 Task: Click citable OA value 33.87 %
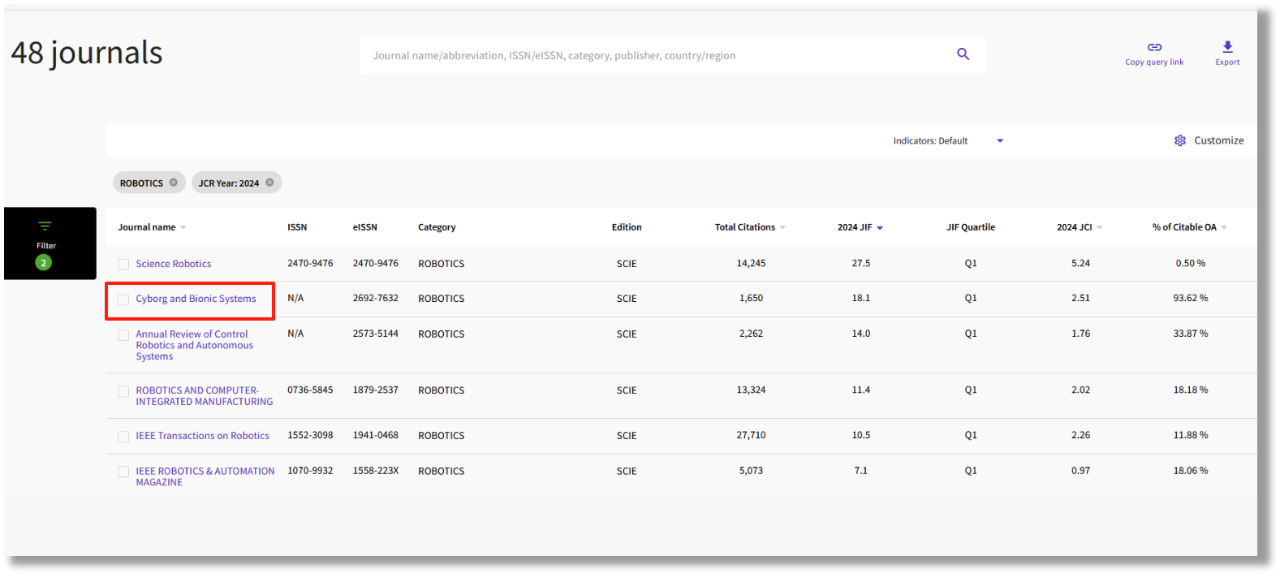[x=1190, y=333]
